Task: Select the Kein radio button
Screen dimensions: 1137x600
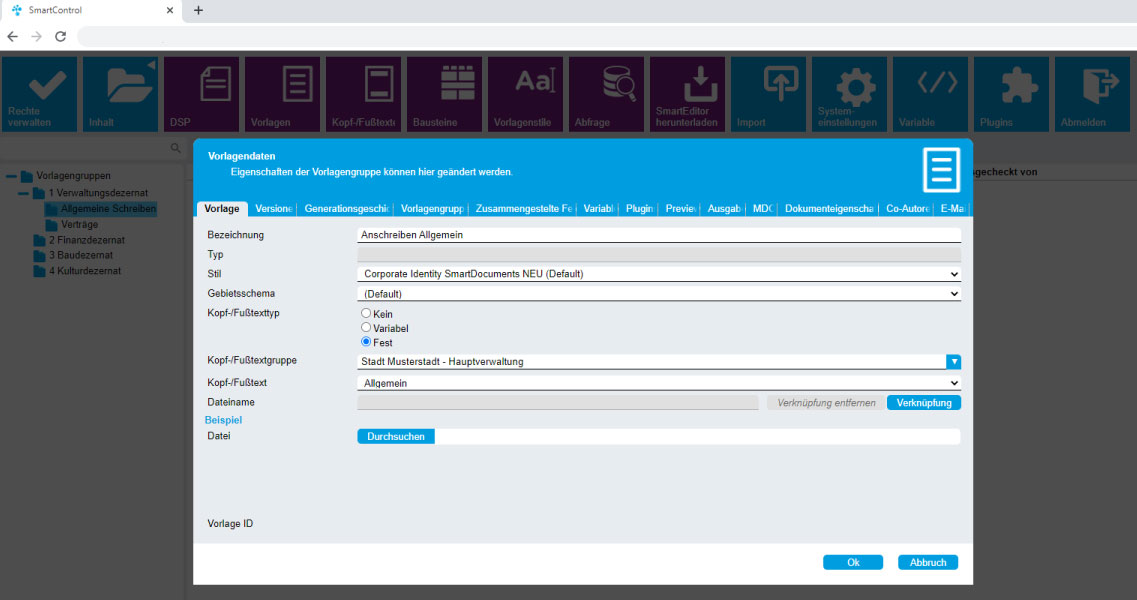Action: 366,314
